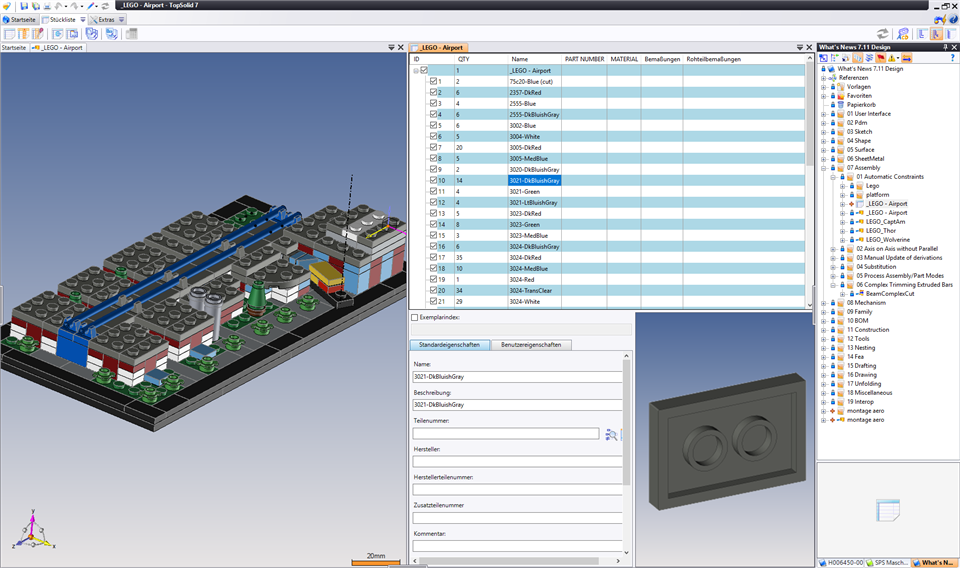Click the Redo arrow icon
Screen dimensions: 960x568
(x=74, y=6)
